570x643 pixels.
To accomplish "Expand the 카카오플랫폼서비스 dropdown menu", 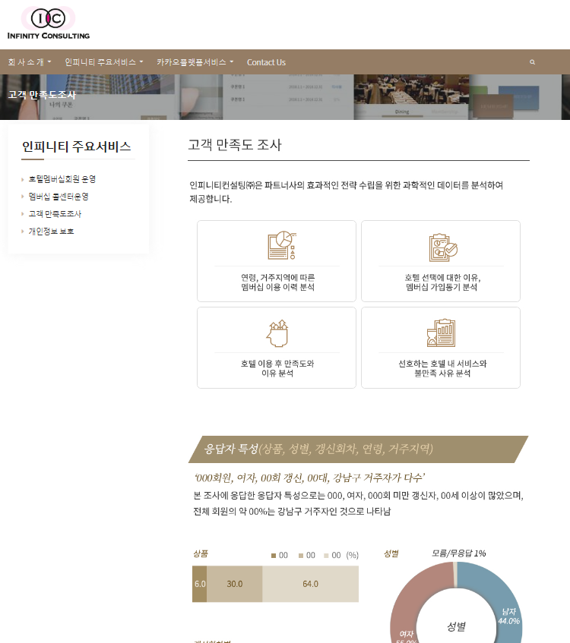I will click(x=195, y=62).
